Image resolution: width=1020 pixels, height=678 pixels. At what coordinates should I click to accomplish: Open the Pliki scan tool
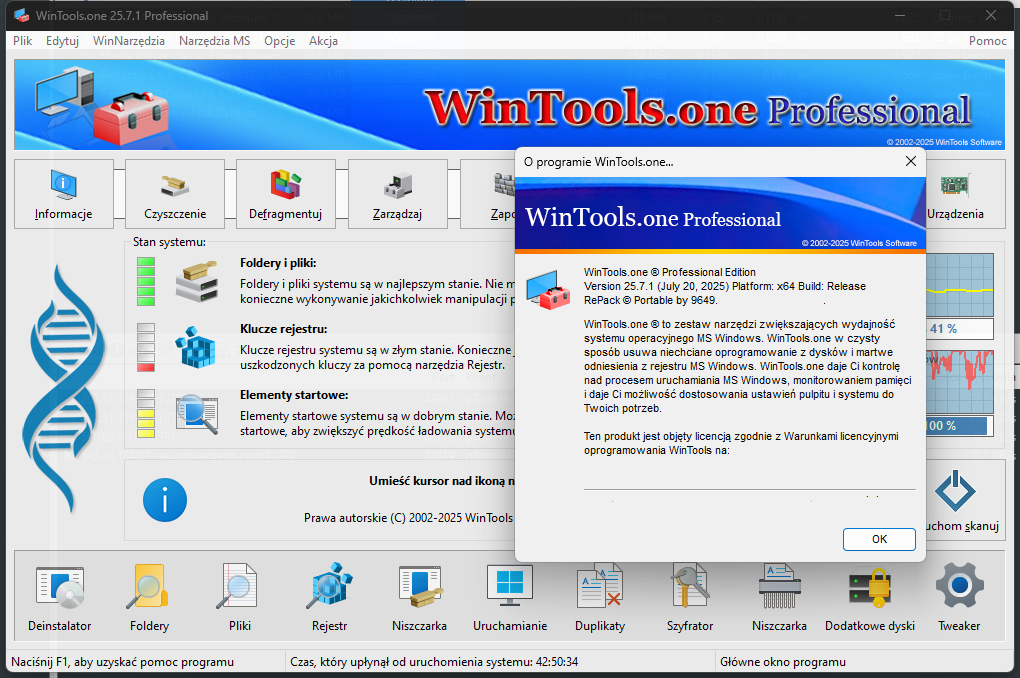click(239, 597)
